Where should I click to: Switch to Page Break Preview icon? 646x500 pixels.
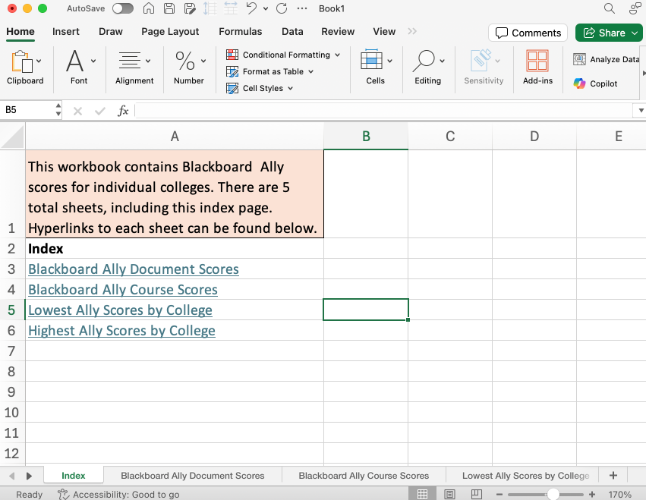(x=476, y=494)
